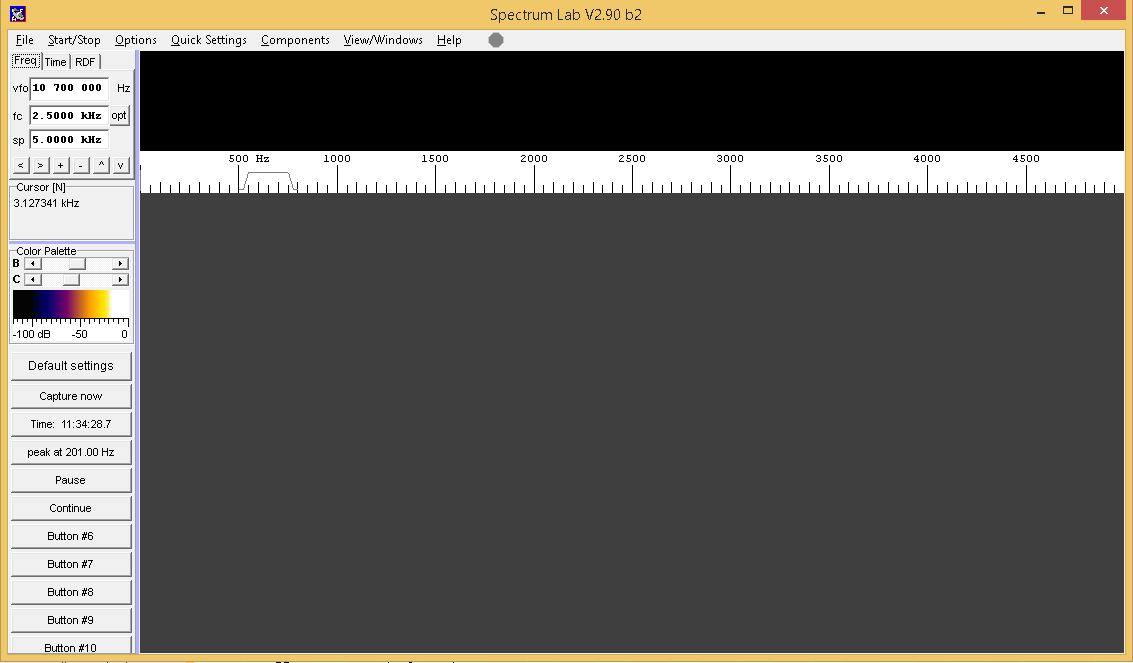The height and width of the screenshot is (663, 1133).
Task: Click the brightness B slider thumb
Action: [x=76, y=264]
